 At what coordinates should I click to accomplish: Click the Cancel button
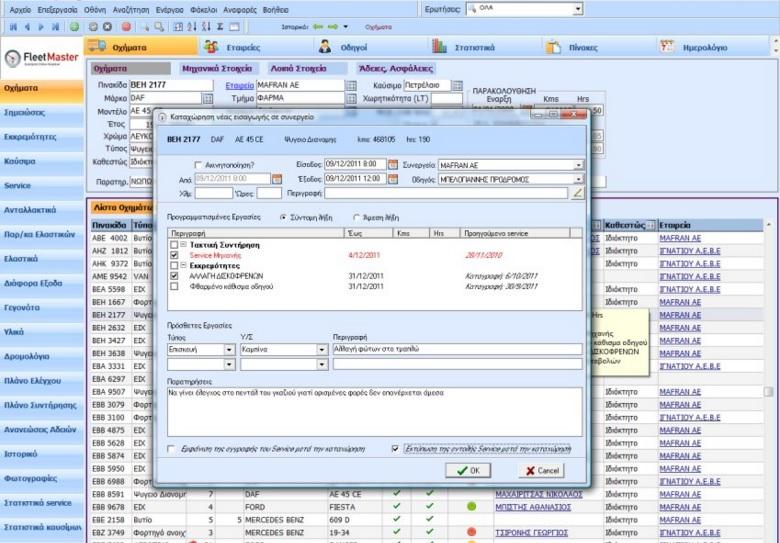(541, 470)
